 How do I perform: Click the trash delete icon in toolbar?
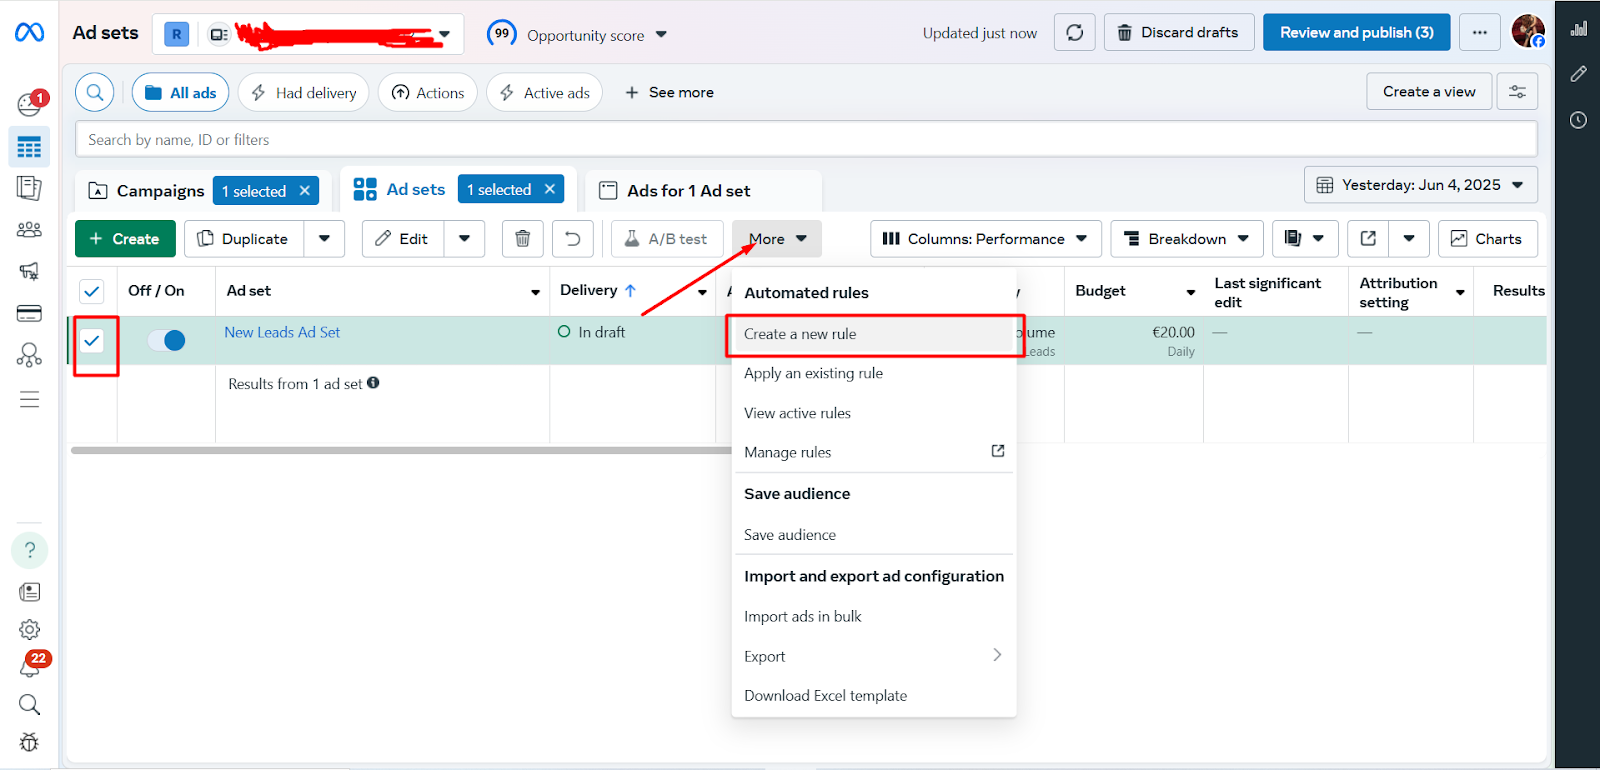[x=522, y=239]
